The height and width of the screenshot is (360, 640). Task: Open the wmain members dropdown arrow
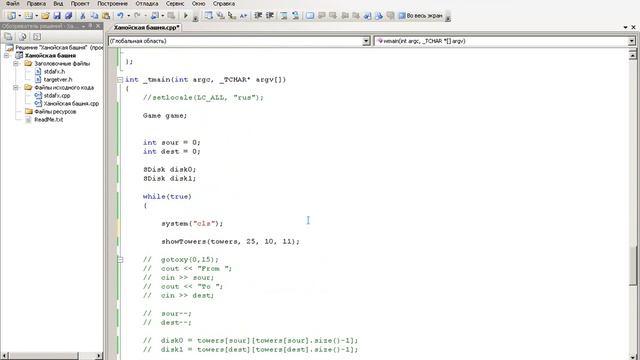[632, 41]
